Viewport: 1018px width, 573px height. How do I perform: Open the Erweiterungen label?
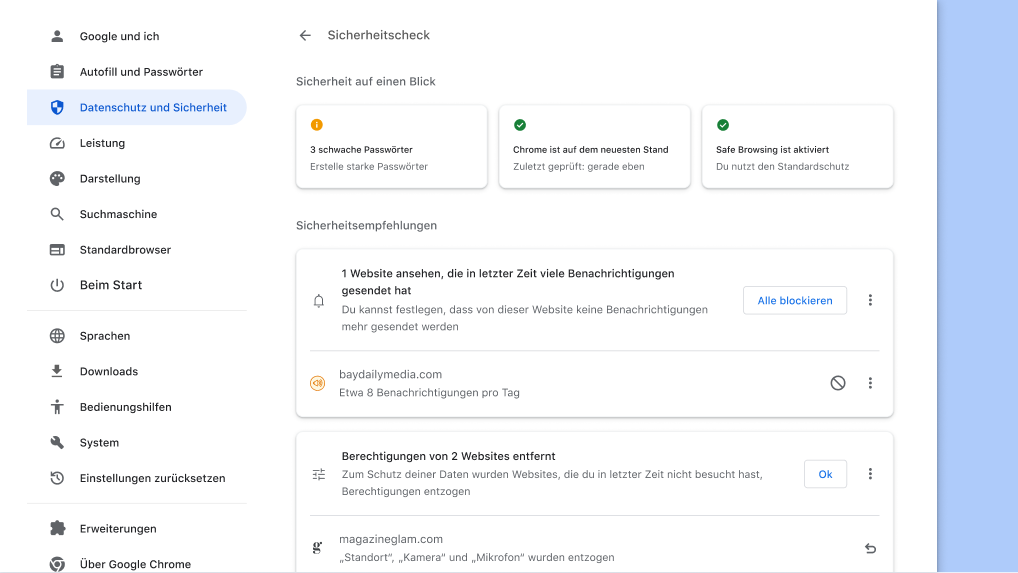[x=118, y=528]
